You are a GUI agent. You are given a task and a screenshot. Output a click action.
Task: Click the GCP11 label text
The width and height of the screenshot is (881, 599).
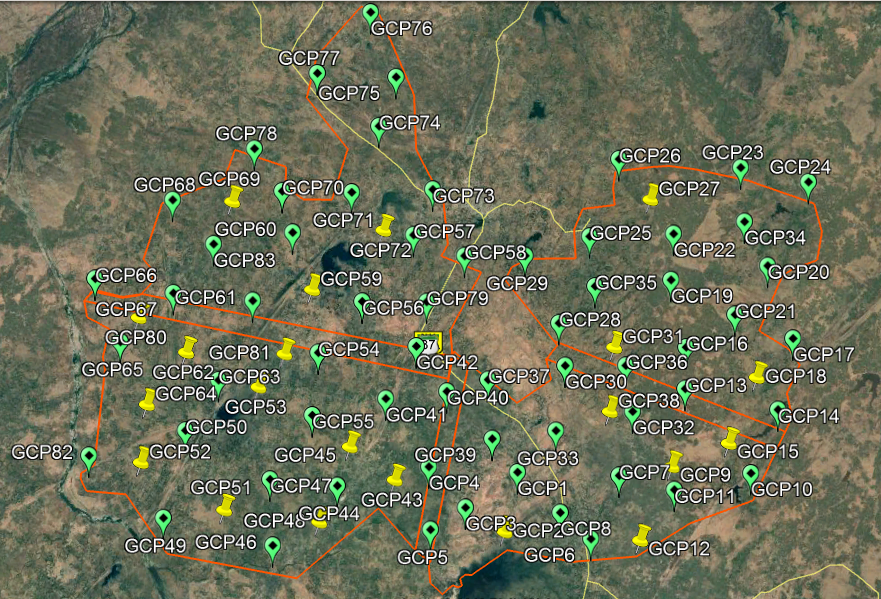coord(704,493)
